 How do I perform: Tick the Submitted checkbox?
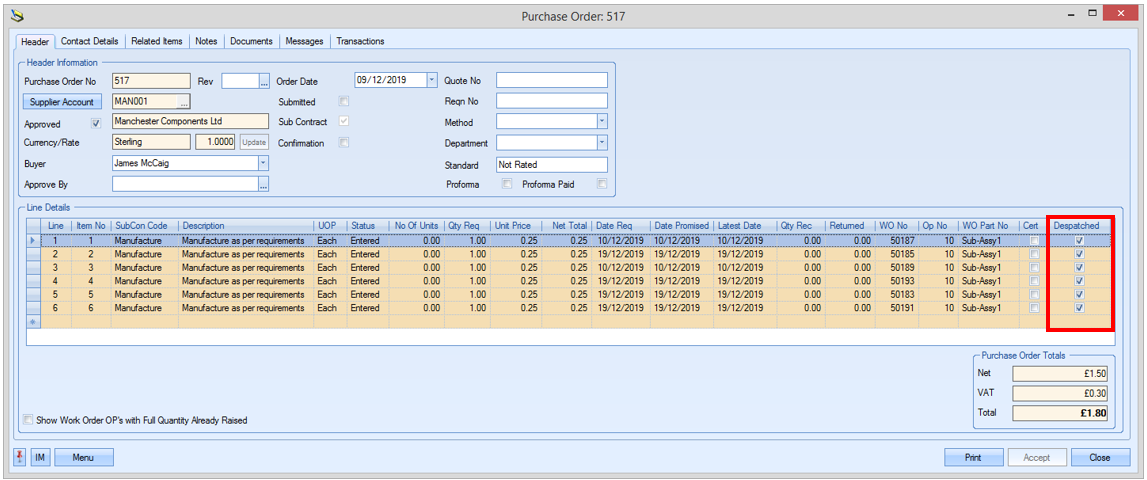pyautogui.click(x=344, y=102)
